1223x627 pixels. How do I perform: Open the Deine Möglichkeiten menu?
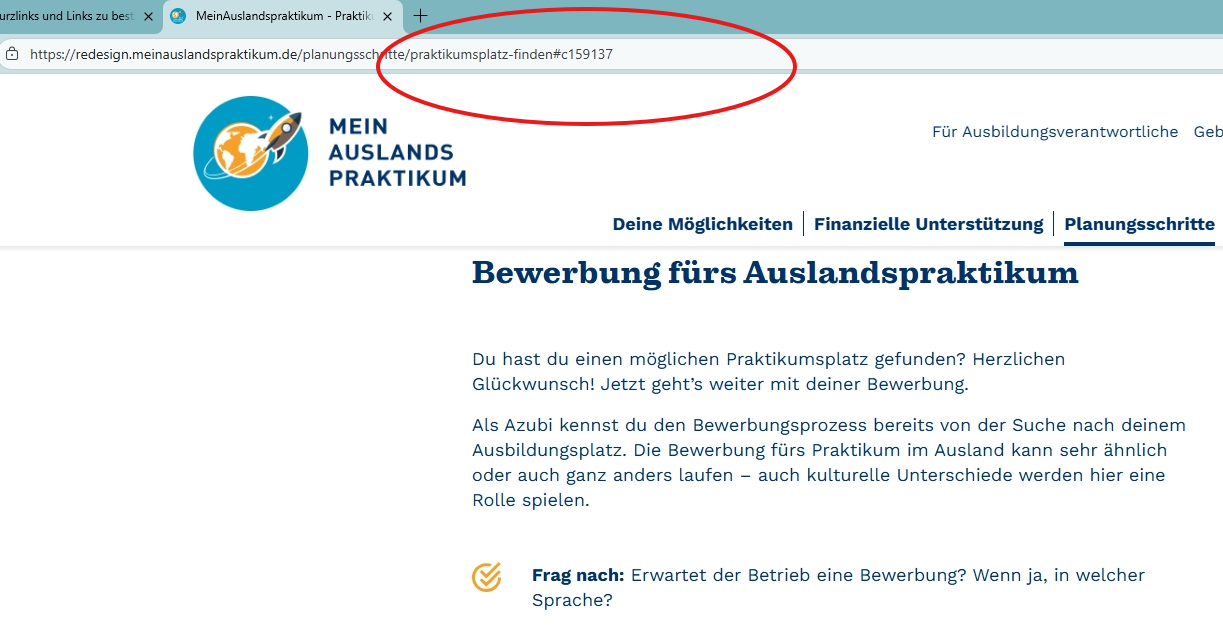point(702,224)
